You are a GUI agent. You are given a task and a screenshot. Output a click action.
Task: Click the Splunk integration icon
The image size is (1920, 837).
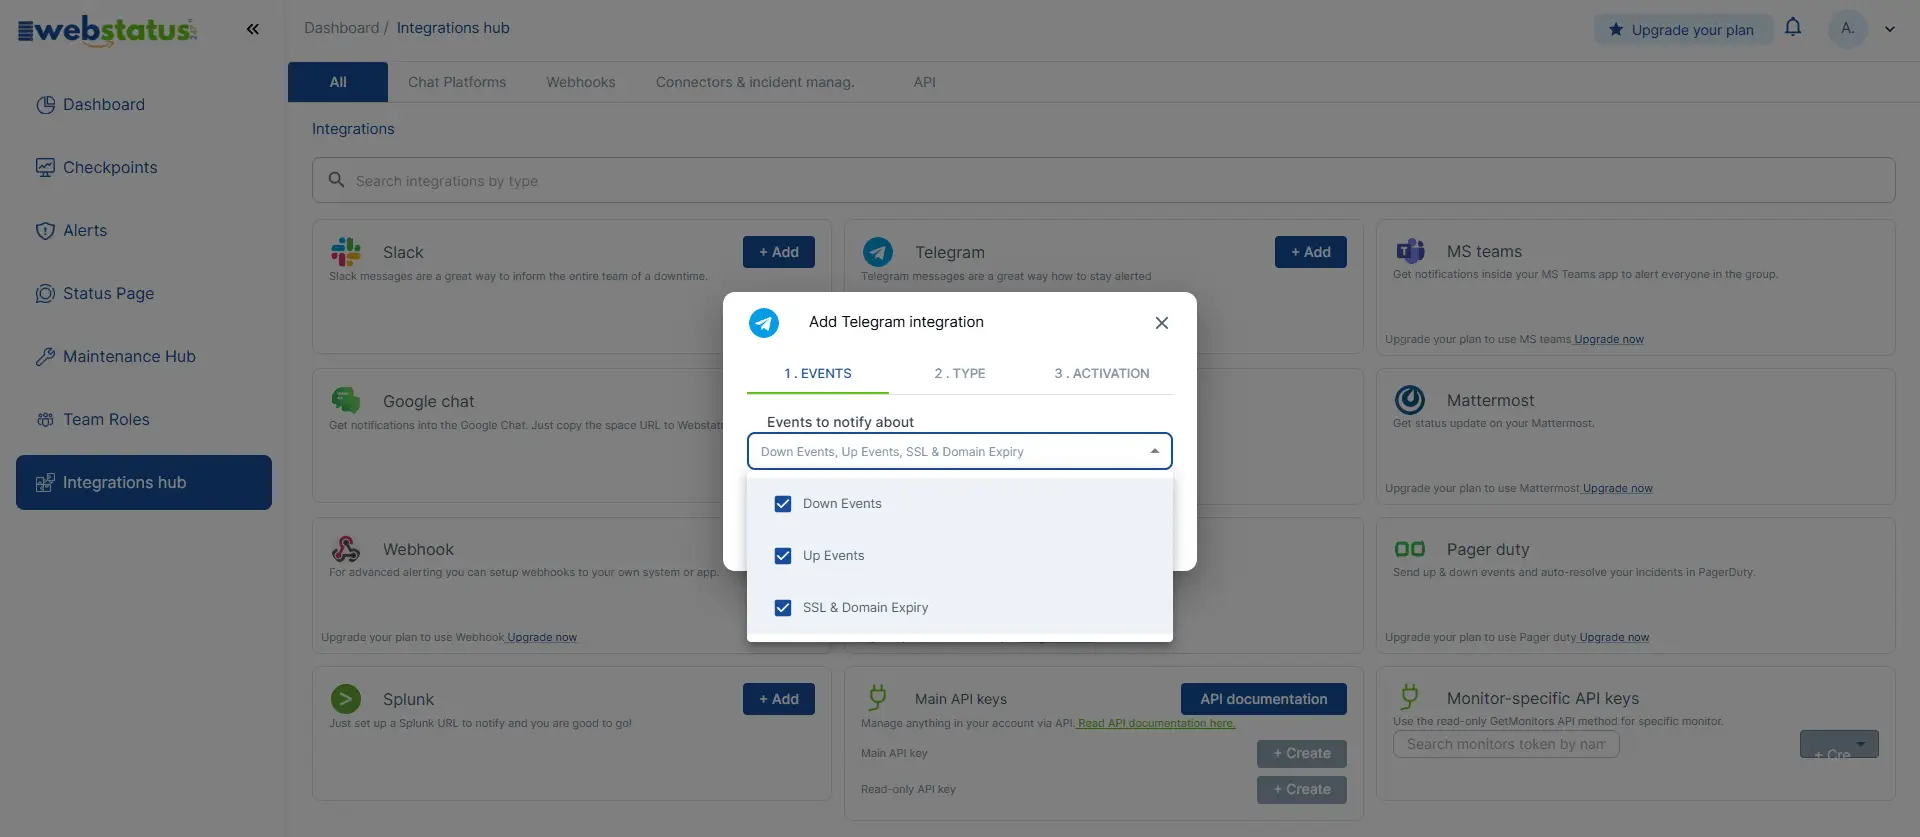tap(346, 699)
